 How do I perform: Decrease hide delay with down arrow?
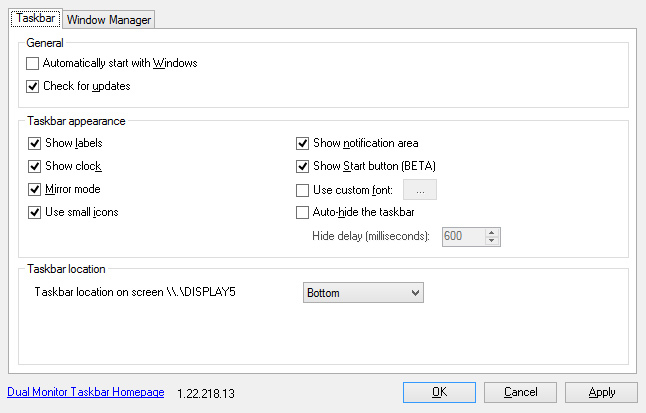[x=492, y=241]
